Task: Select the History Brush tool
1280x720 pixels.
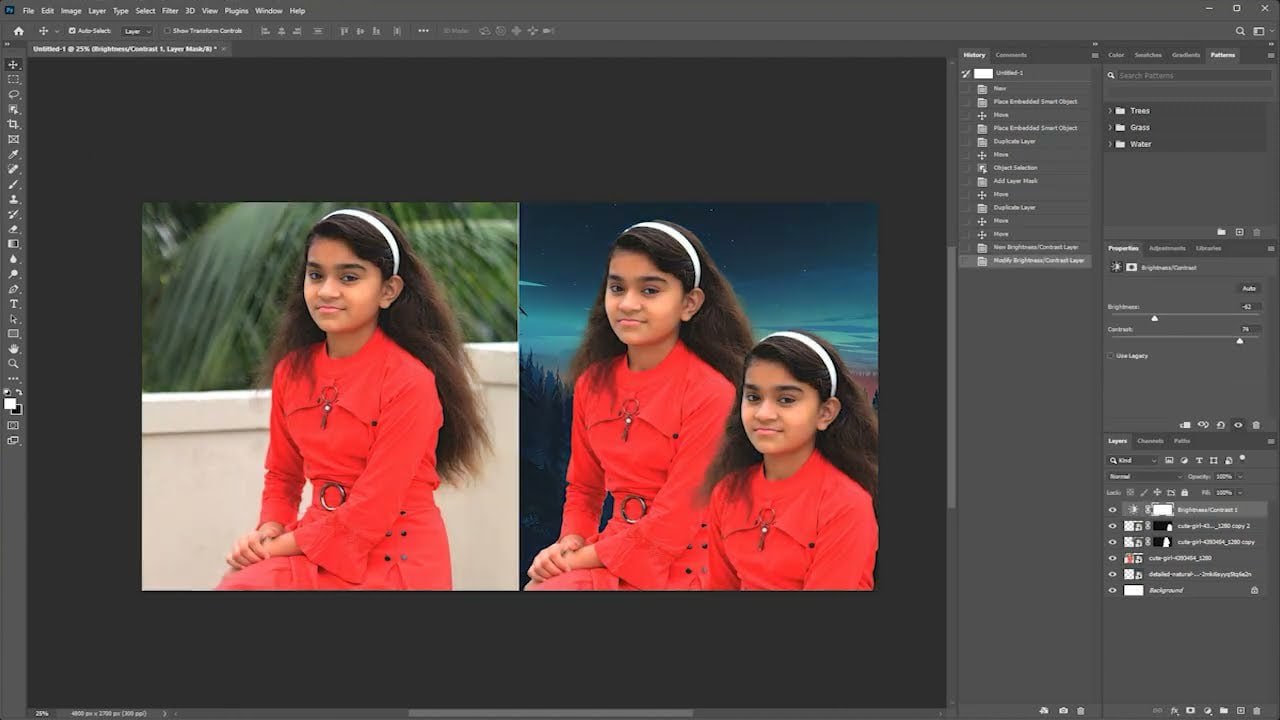Action: 13,214
